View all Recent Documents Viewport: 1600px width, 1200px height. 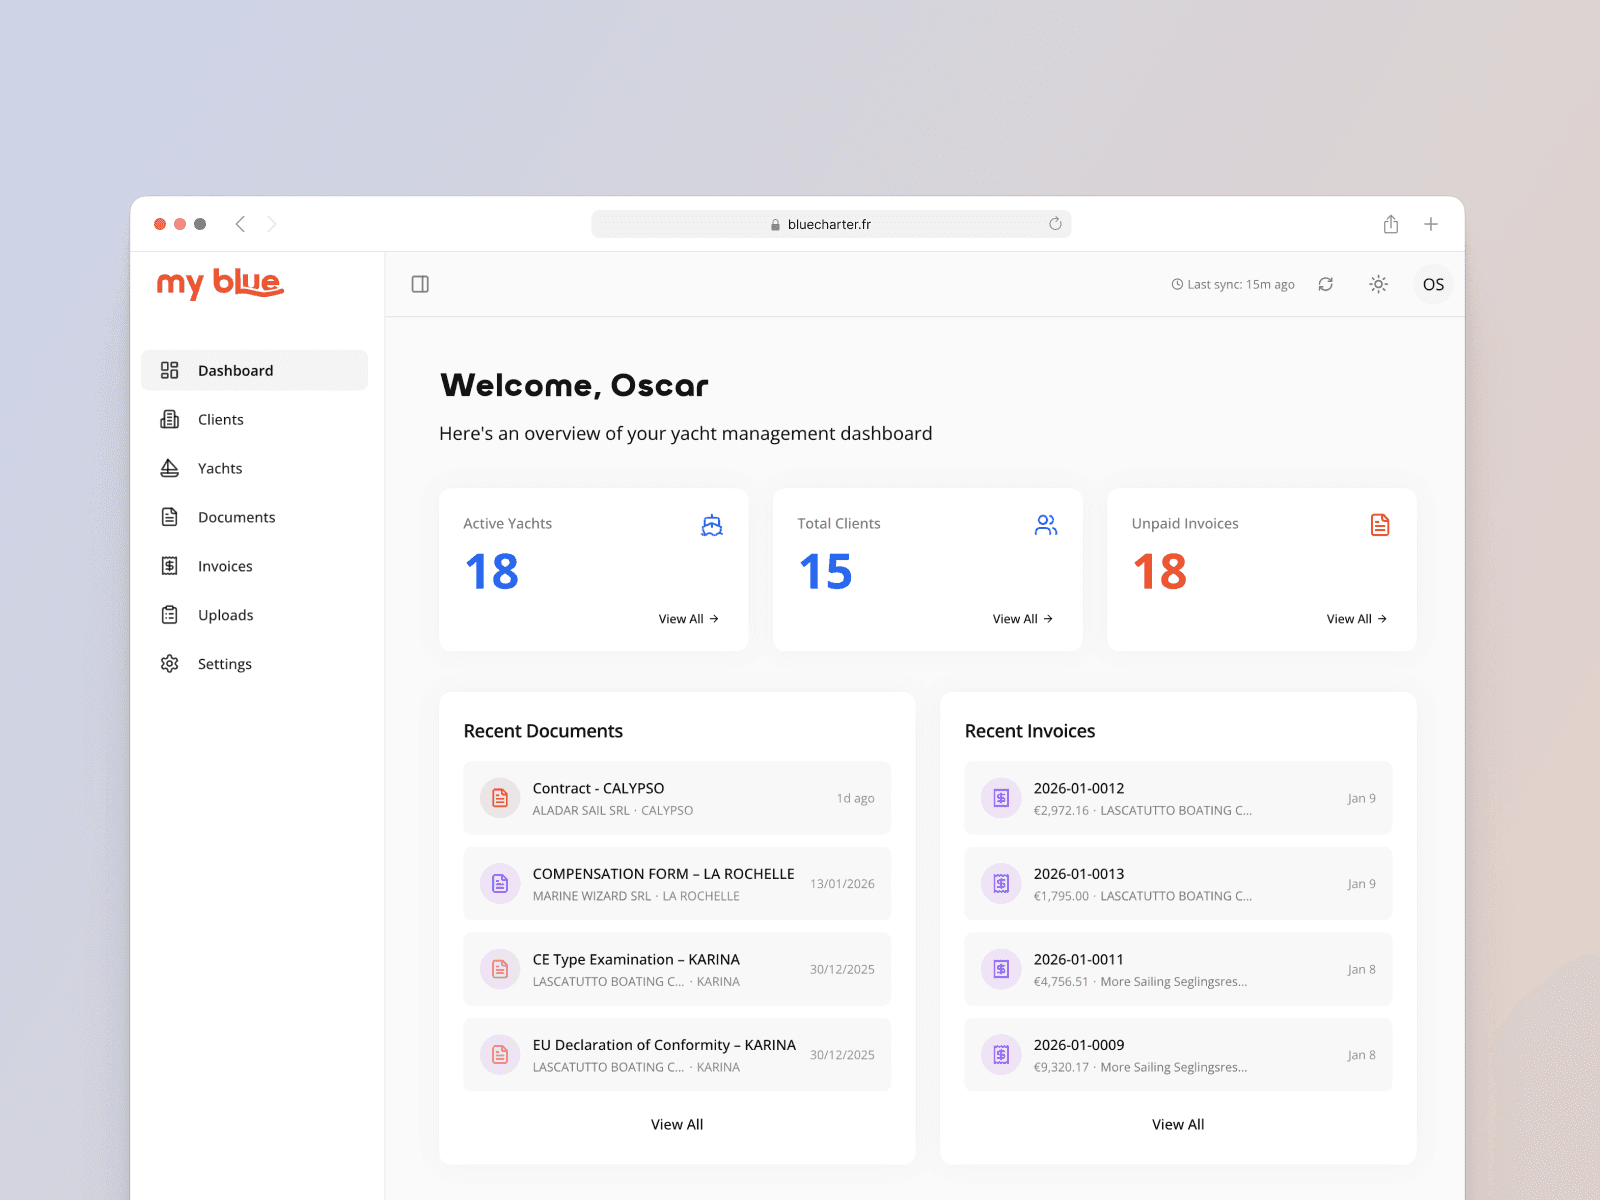click(677, 1125)
